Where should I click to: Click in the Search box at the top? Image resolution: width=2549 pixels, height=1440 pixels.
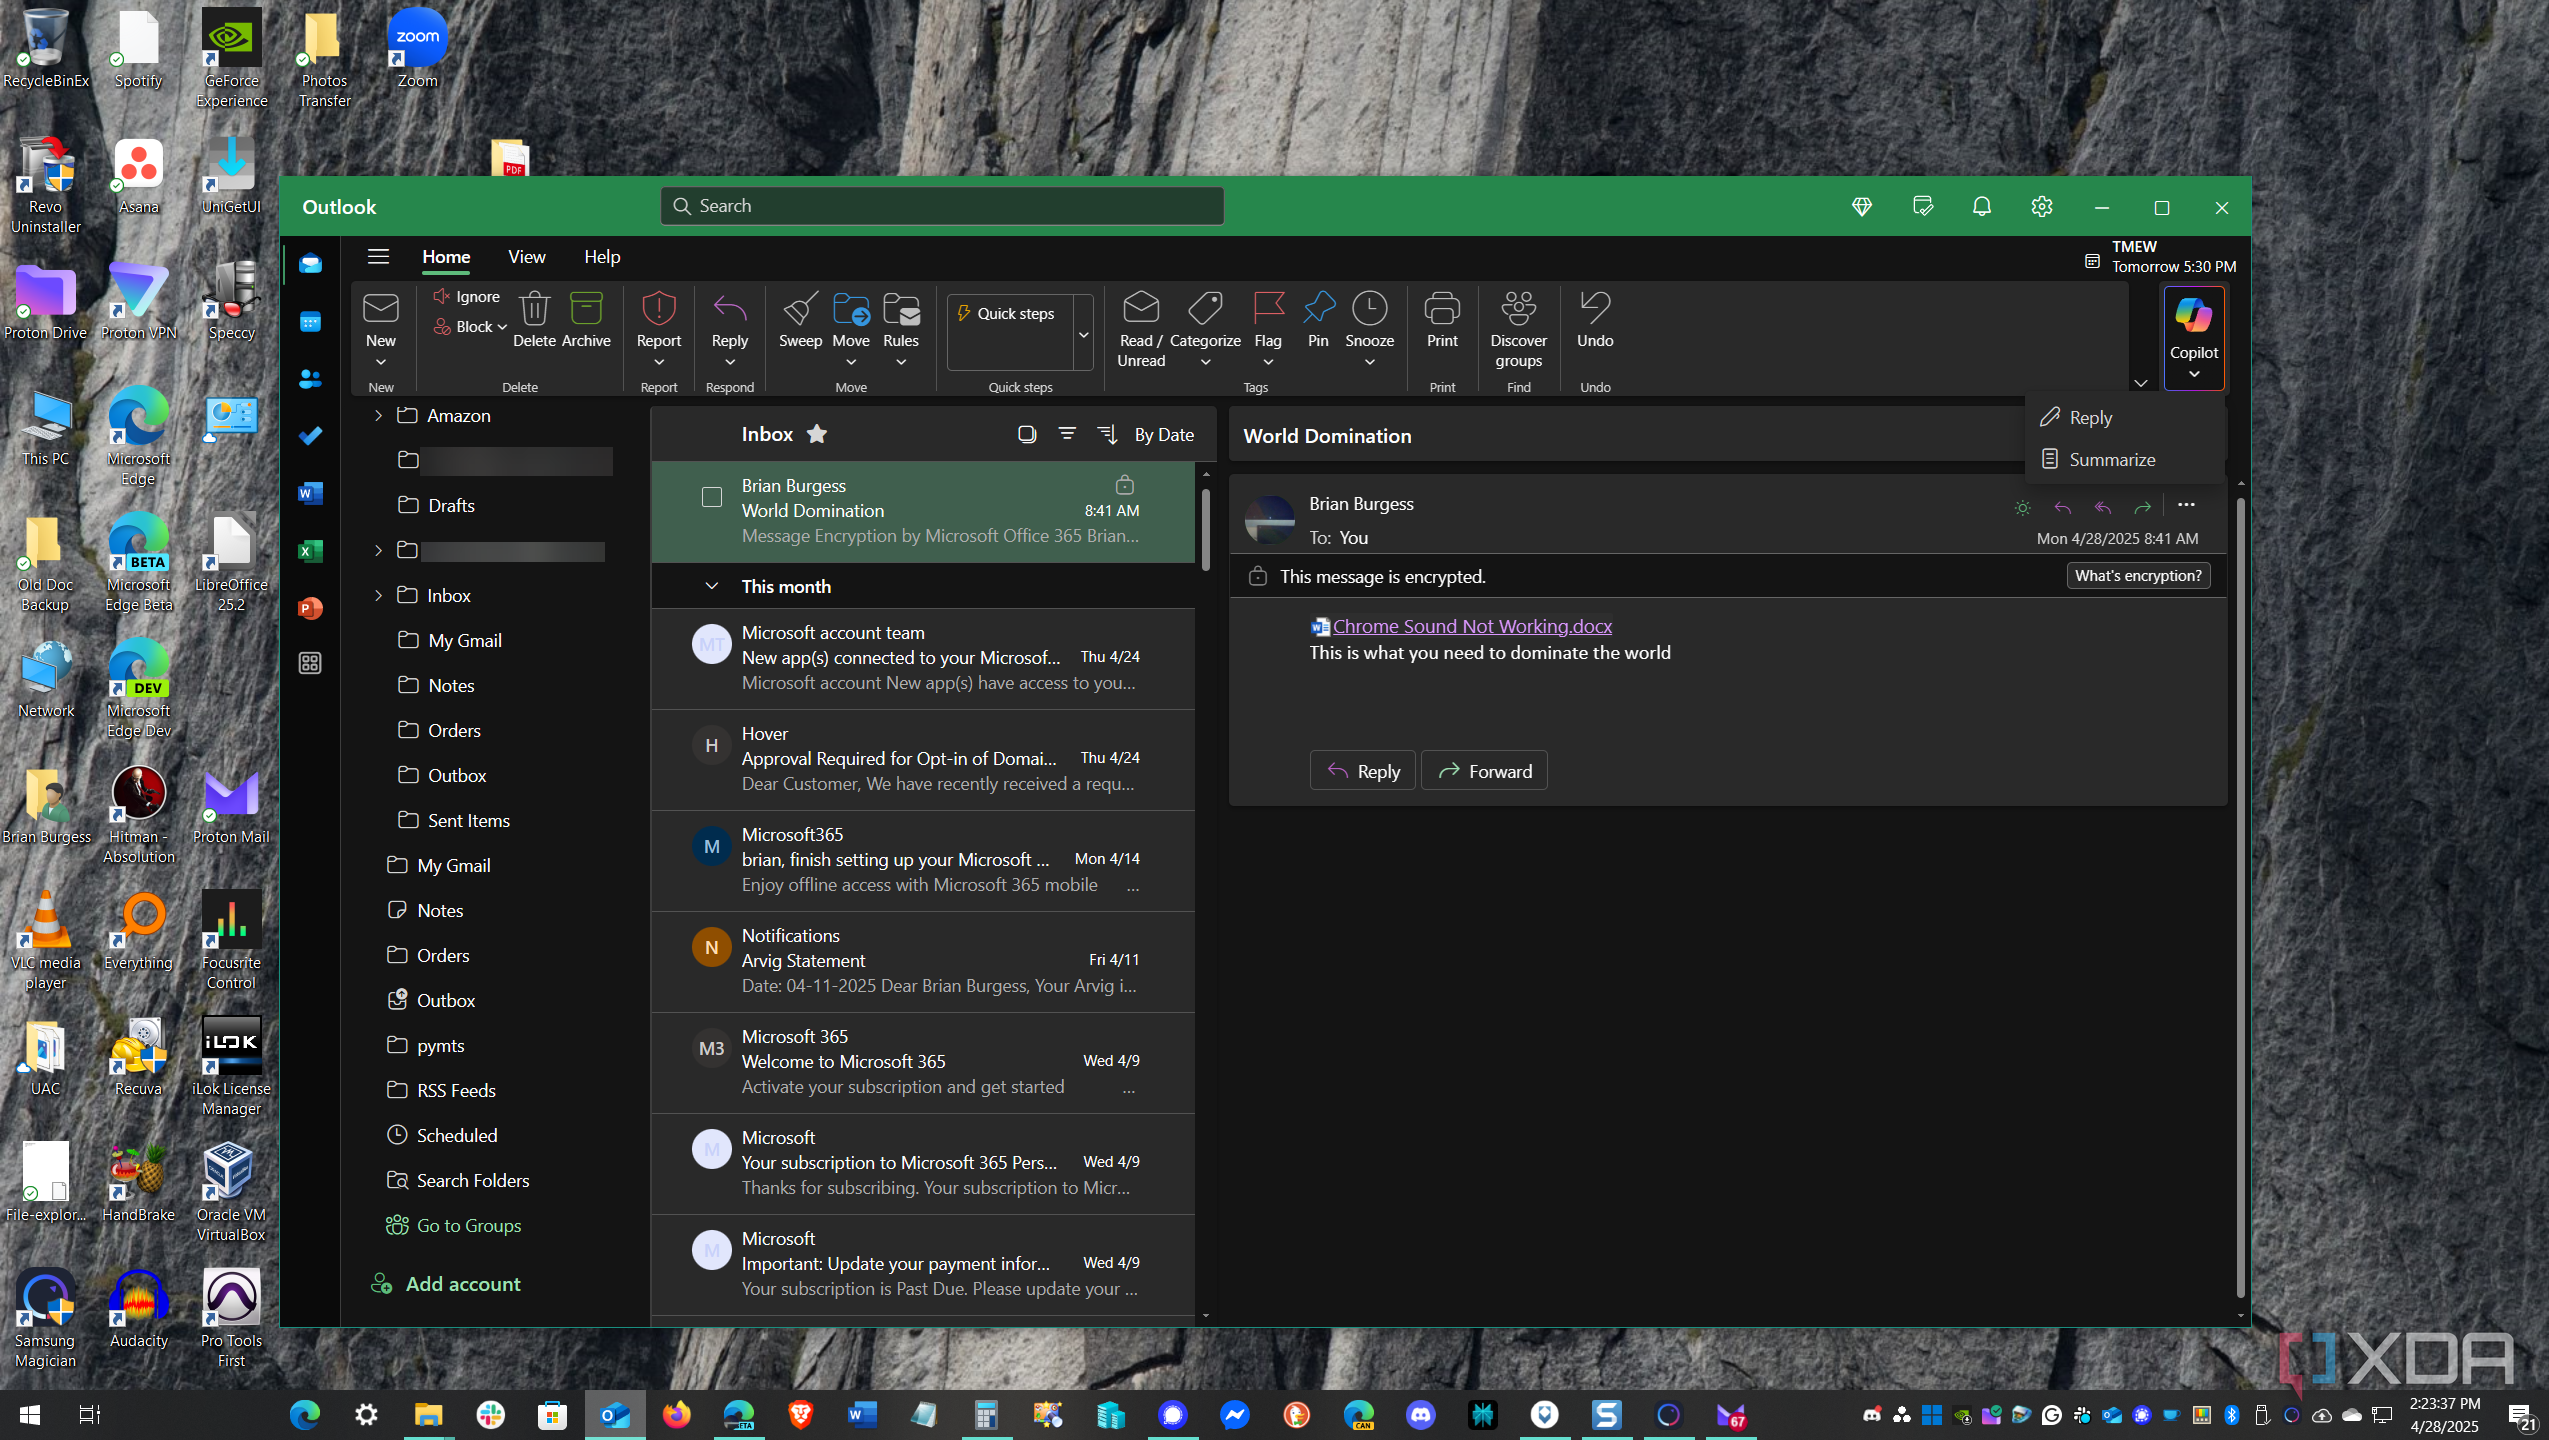[x=942, y=206]
